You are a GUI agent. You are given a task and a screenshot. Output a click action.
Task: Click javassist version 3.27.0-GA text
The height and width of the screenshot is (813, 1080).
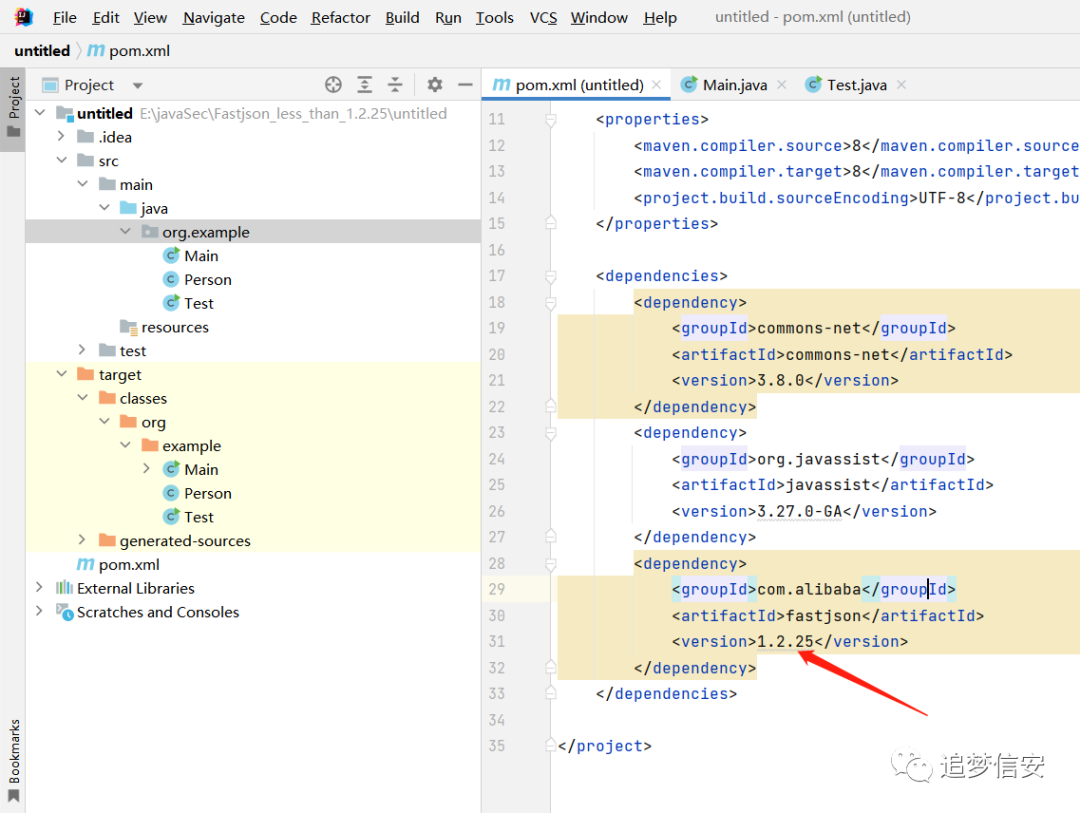coord(800,512)
